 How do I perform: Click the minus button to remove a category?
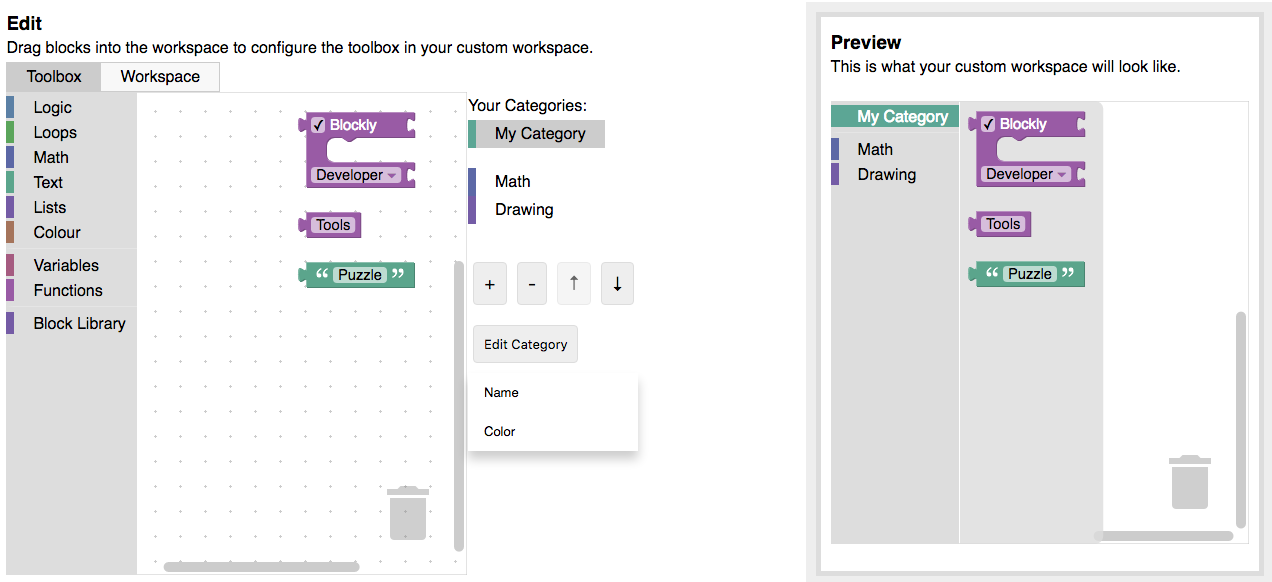532,283
